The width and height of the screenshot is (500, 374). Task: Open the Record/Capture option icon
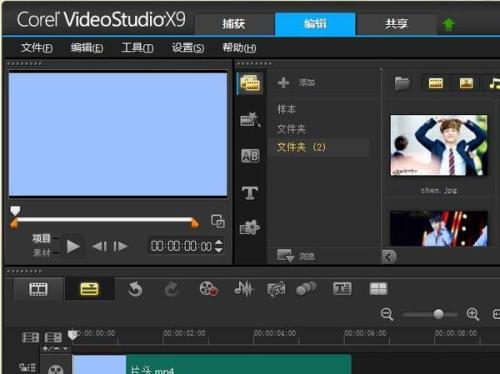coord(209,289)
